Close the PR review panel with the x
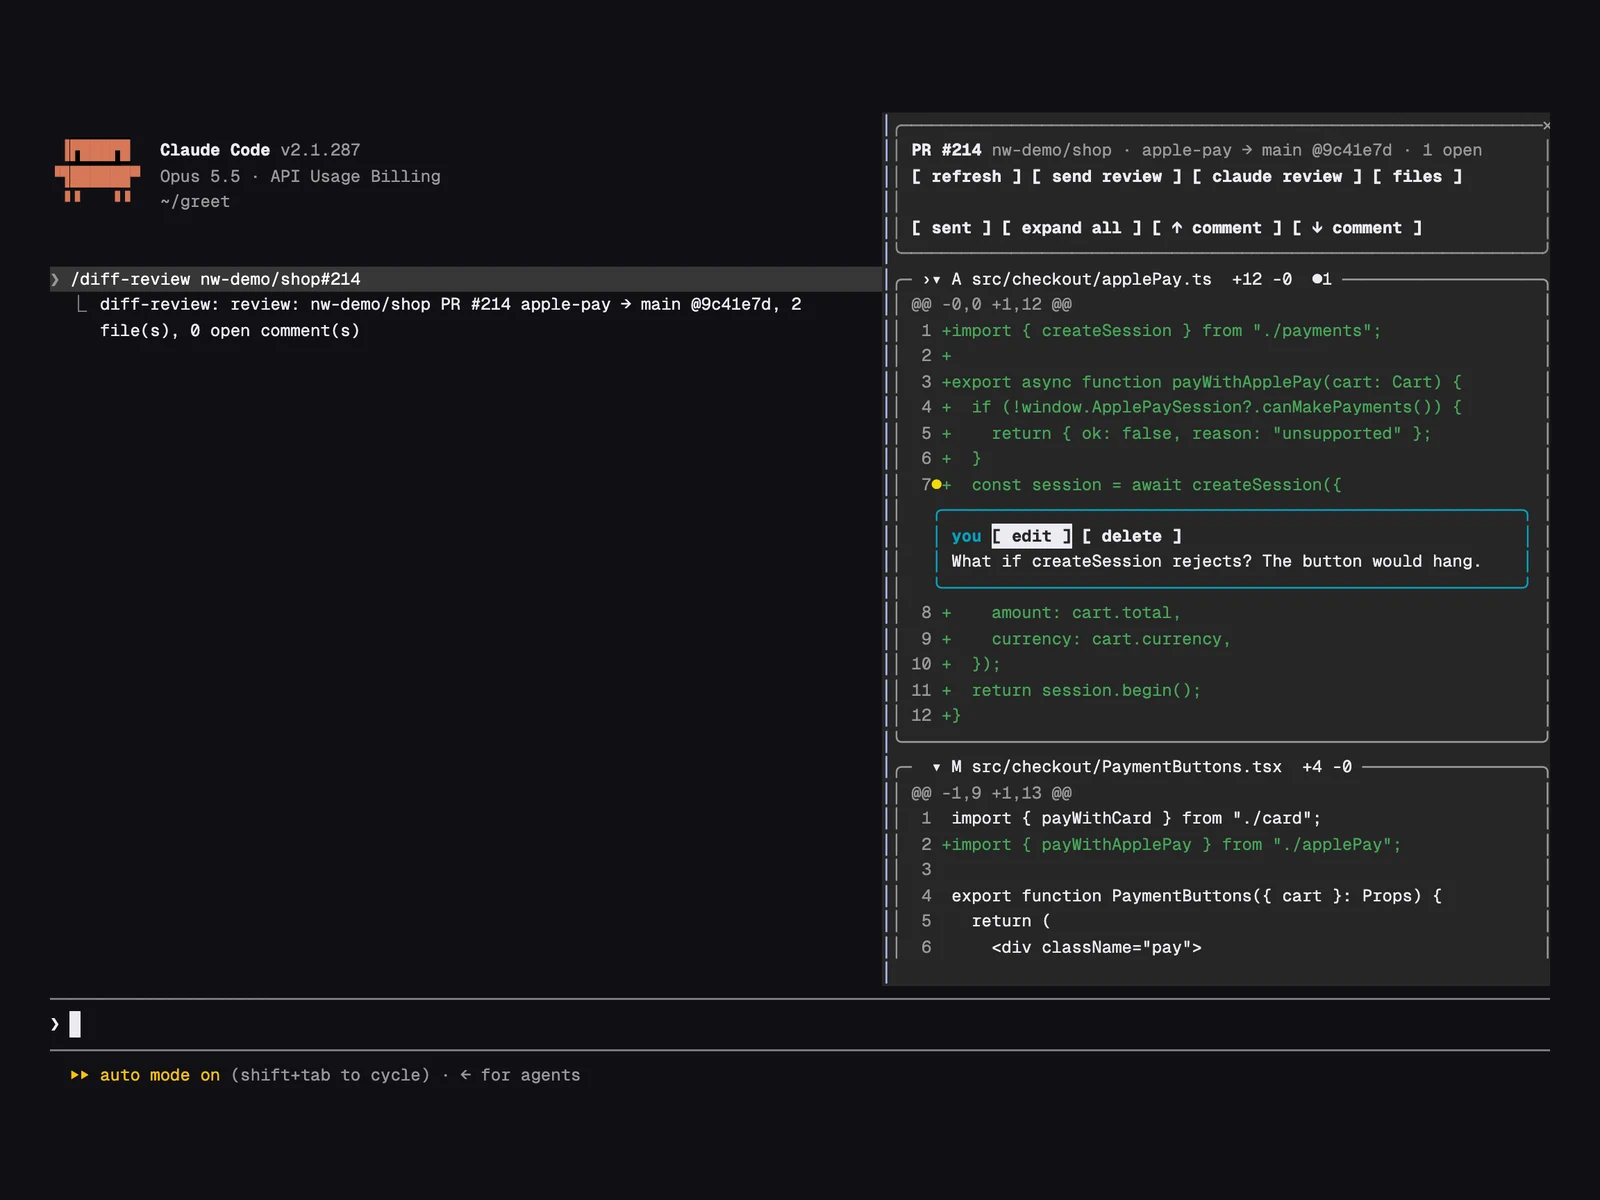1600x1200 pixels. pos(1546,125)
